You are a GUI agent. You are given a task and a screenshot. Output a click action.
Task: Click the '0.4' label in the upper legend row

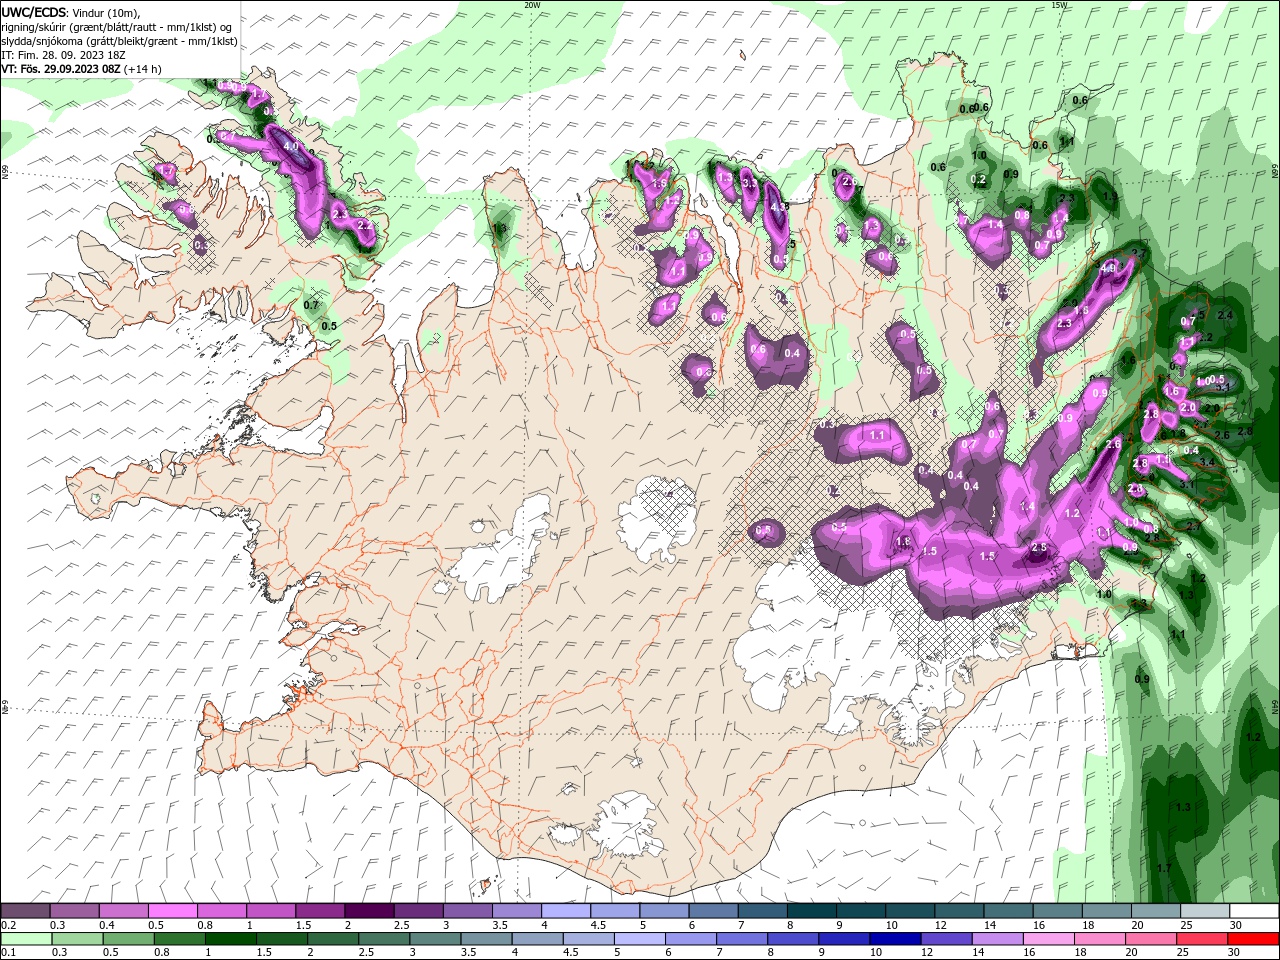tap(106, 925)
